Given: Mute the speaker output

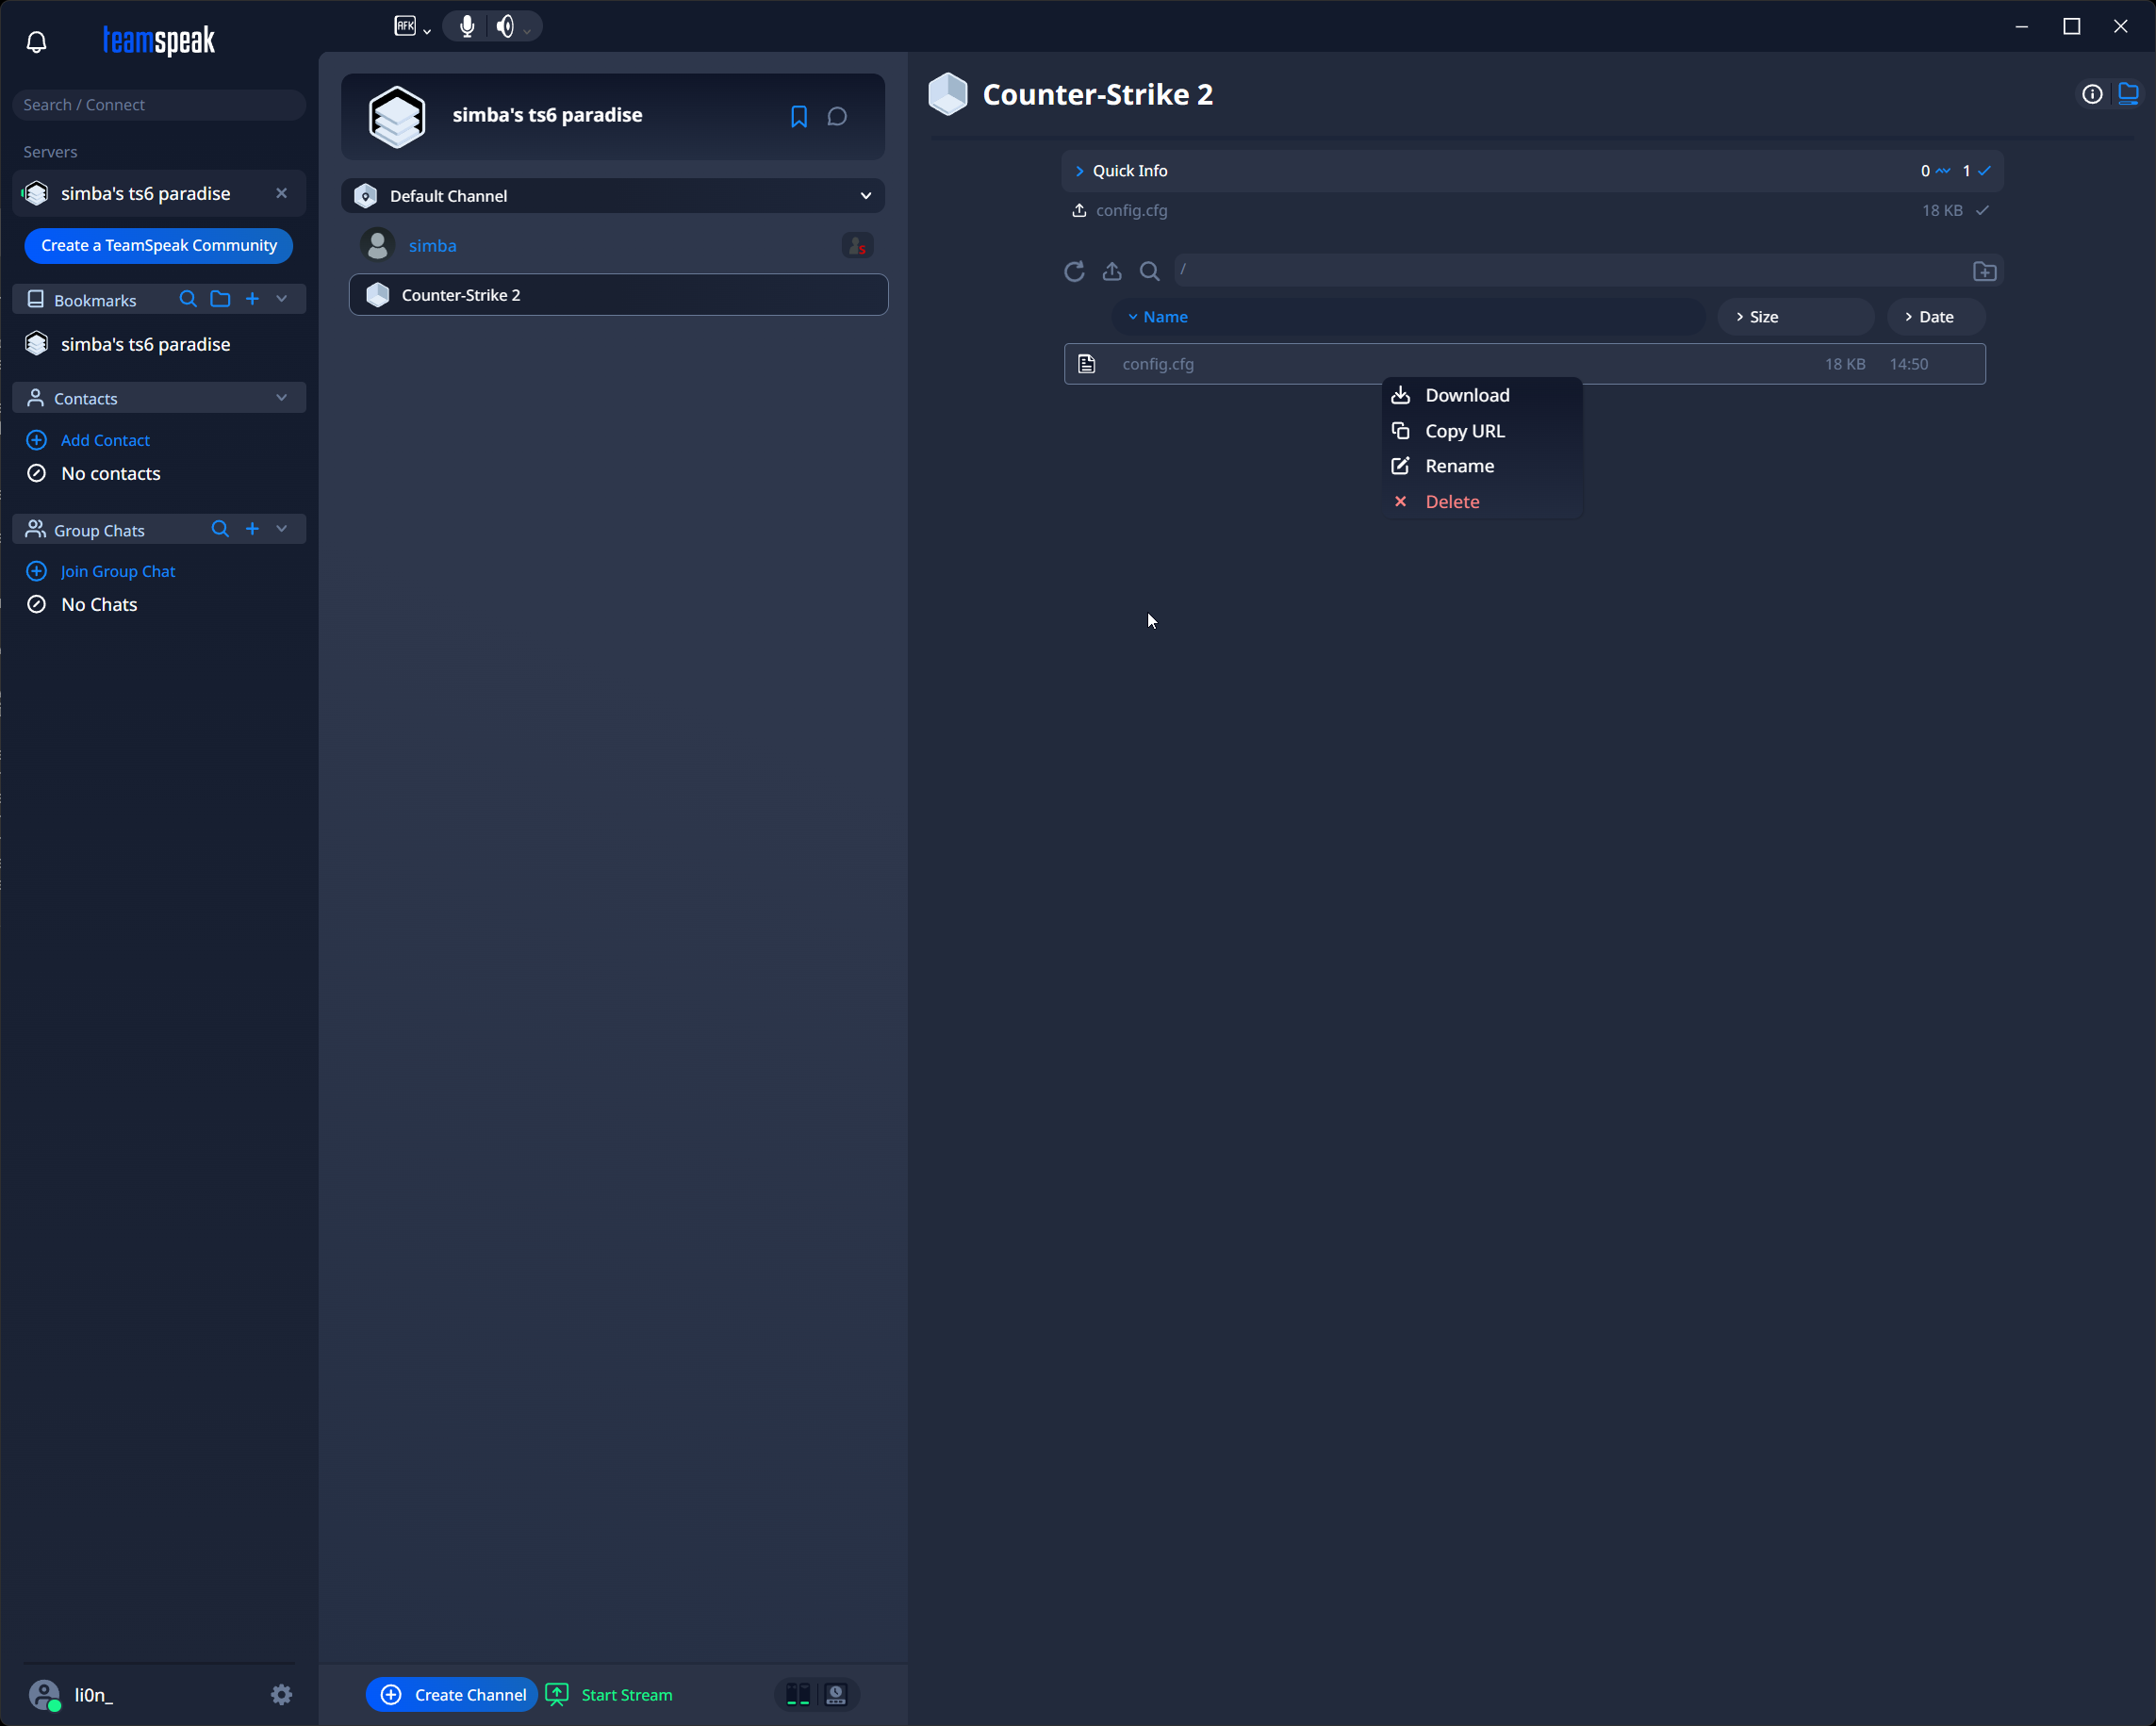Looking at the screenshot, I should [x=506, y=26].
